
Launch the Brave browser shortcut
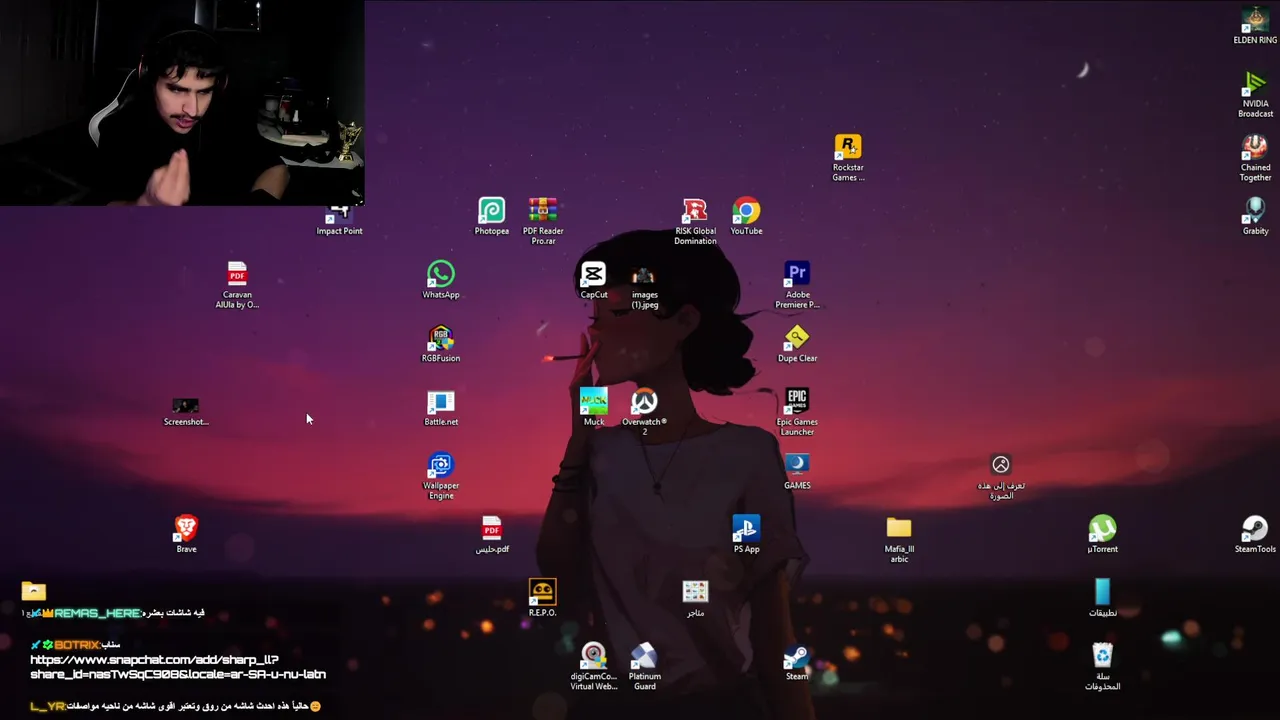tap(186, 534)
